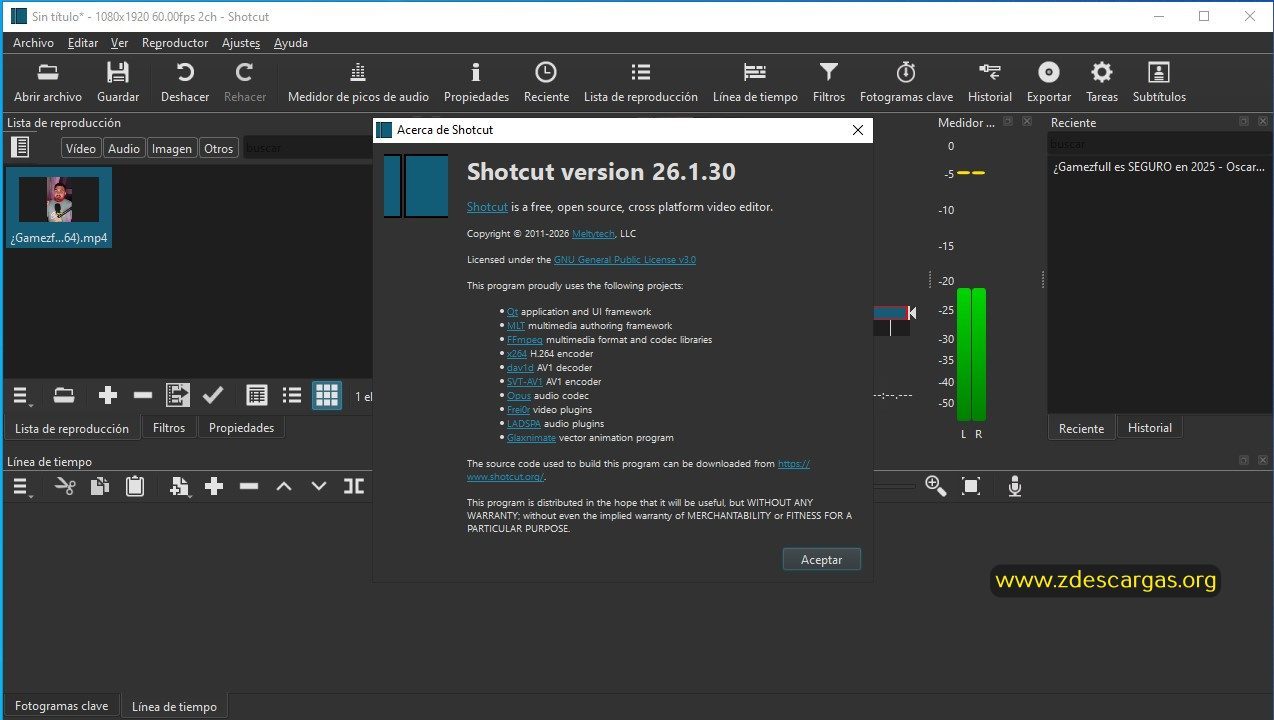Open the Editar menu
Screen dimensions: 1274x720
click(83, 43)
